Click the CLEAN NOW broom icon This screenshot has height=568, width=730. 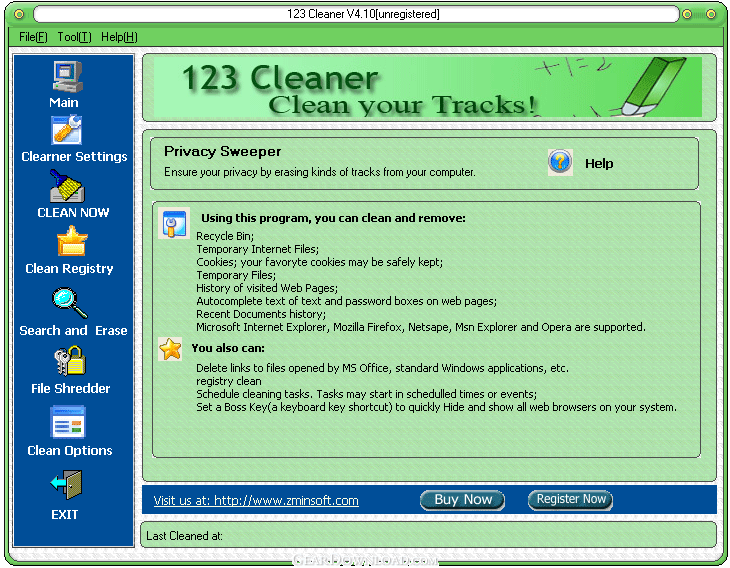[67, 185]
